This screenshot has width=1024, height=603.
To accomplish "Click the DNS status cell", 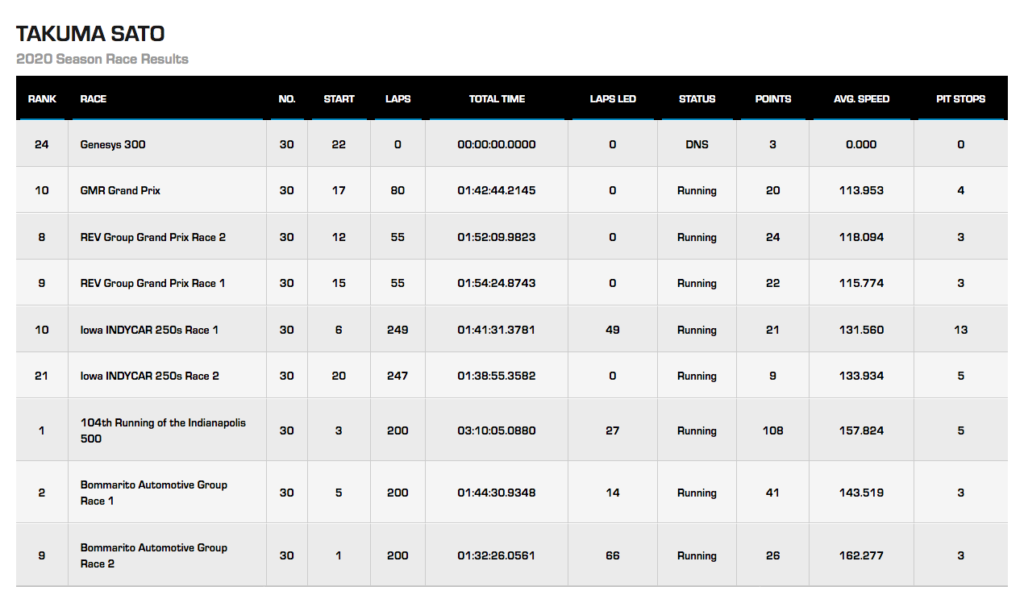I will coord(697,144).
